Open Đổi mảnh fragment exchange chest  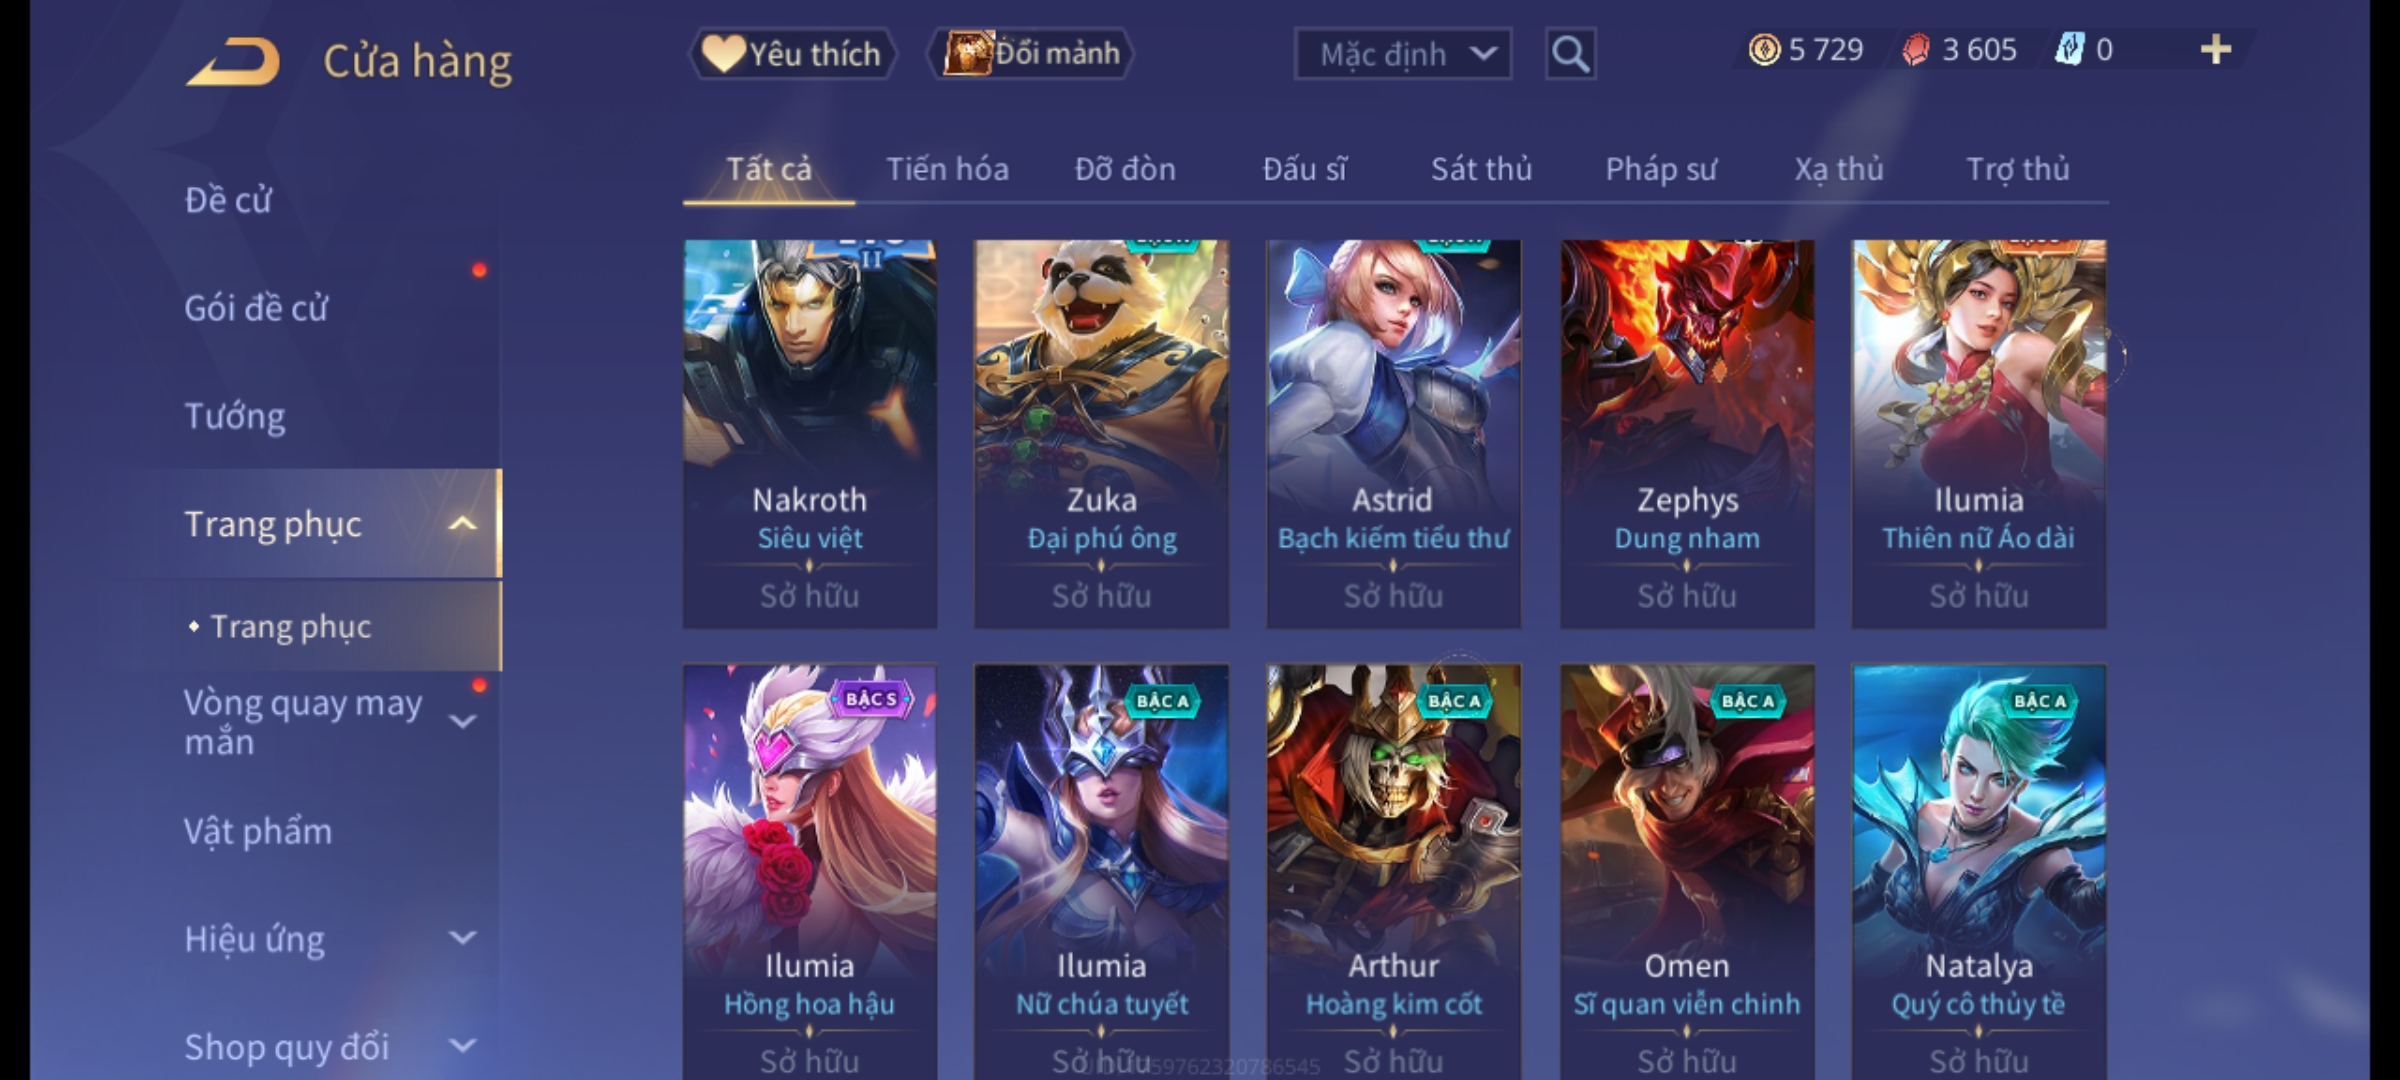[x=1030, y=54]
